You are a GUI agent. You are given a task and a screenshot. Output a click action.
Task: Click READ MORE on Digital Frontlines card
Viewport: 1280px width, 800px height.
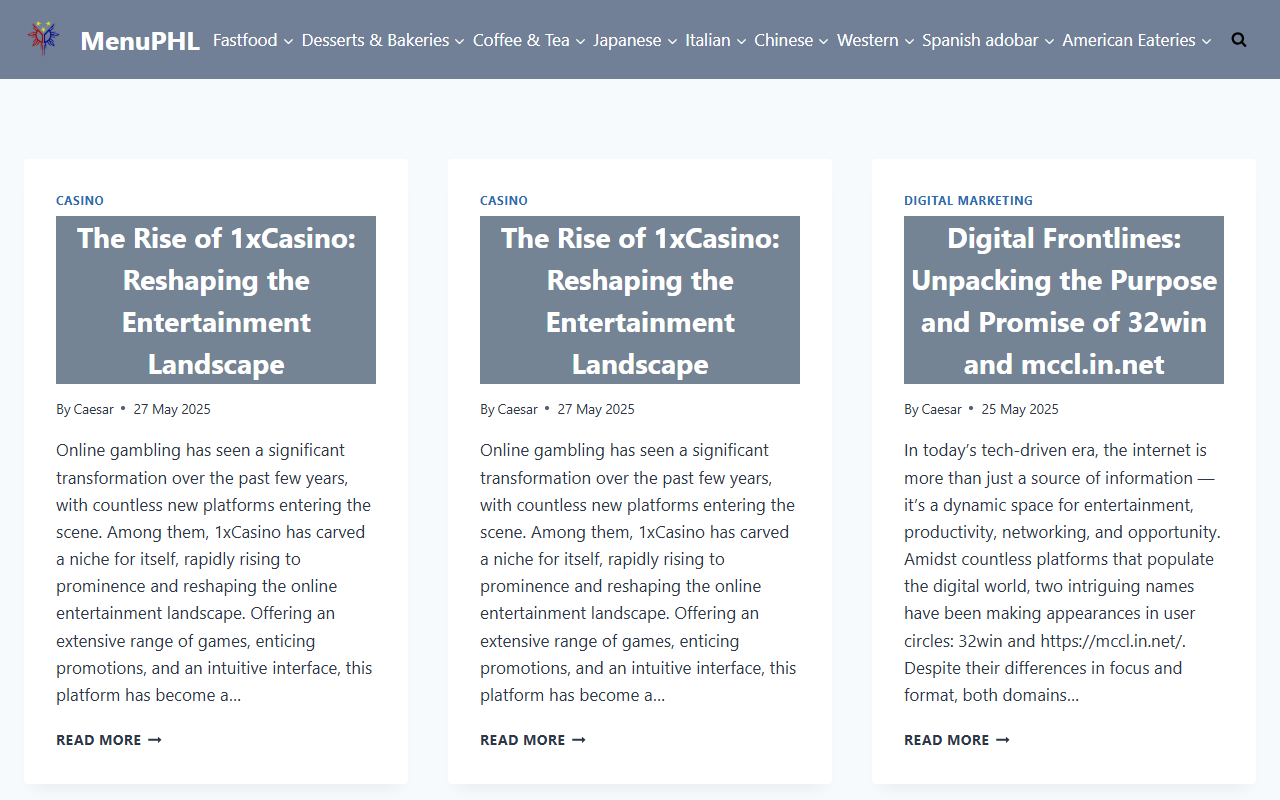point(957,740)
